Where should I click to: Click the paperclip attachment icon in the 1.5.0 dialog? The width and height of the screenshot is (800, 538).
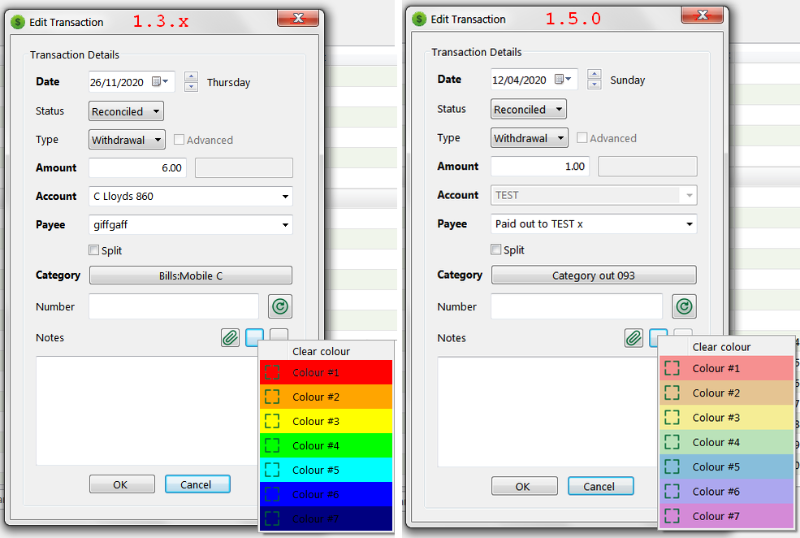click(633, 338)
